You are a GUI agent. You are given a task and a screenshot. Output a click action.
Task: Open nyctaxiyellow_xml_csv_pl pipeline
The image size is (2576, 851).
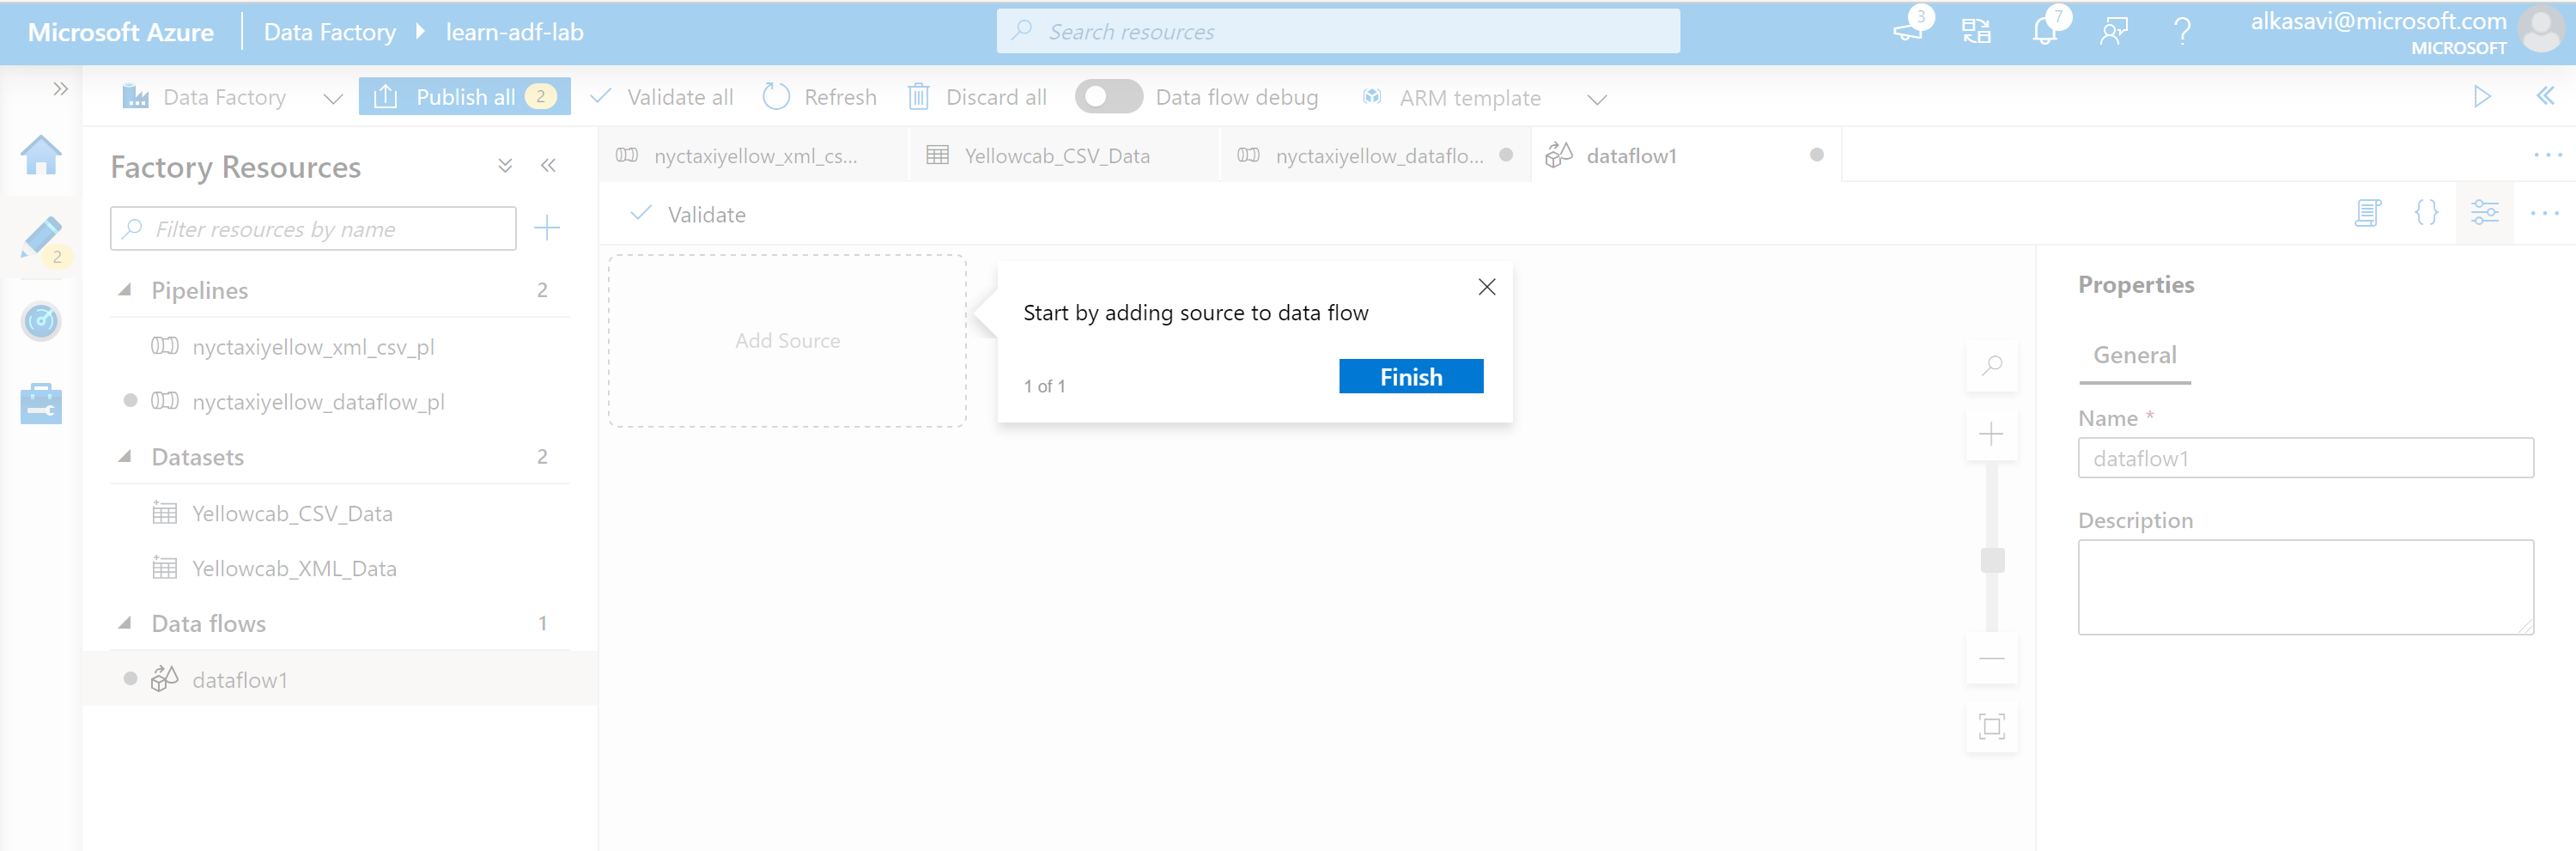click(313, 347)
